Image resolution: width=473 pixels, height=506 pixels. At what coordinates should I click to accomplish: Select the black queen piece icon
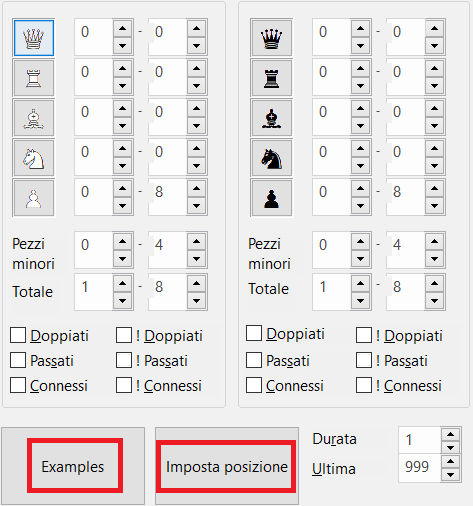click(271, 38)
